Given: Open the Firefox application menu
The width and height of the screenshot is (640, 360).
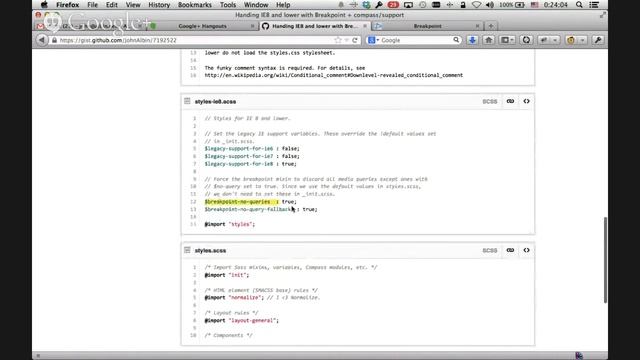Looking at the screenshot, I should click(x=67, y=5).
